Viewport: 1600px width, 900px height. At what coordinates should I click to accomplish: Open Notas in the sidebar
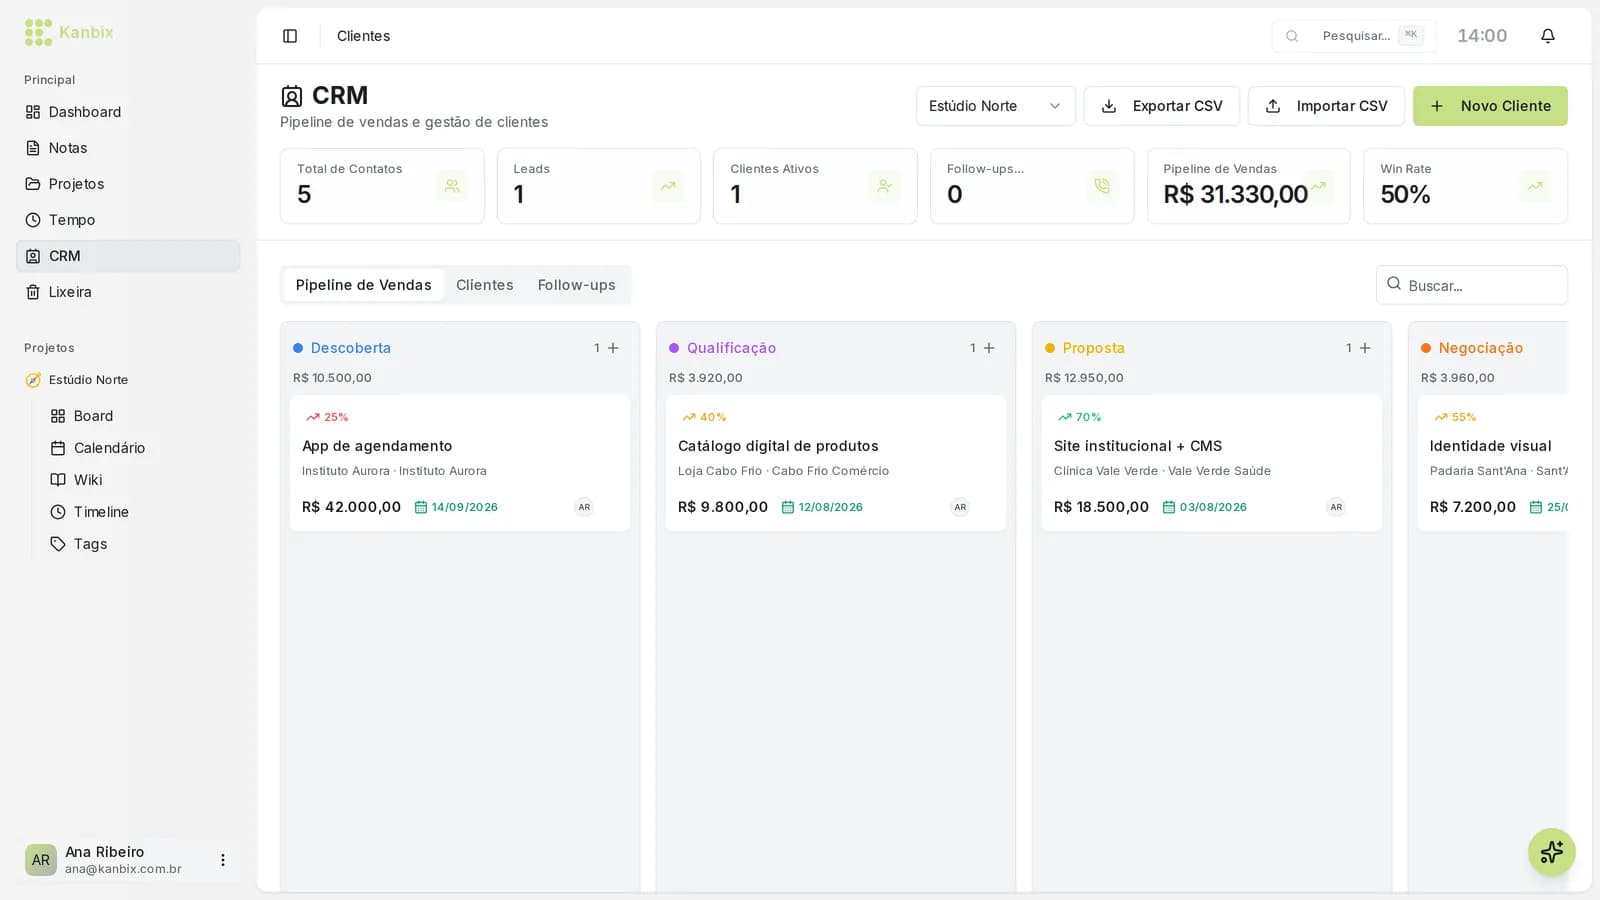pos(128,148)
